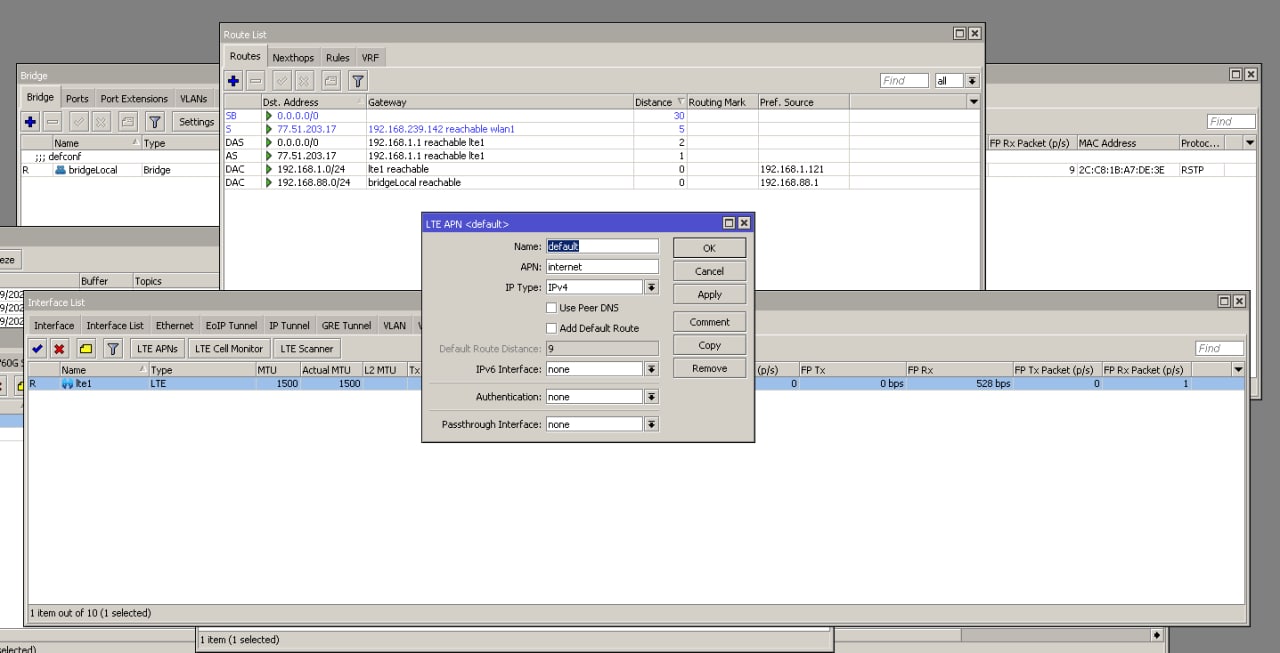Open Authentication dropdown
The height and width of the screenshot is (653, 1280).
pos(651,397)
